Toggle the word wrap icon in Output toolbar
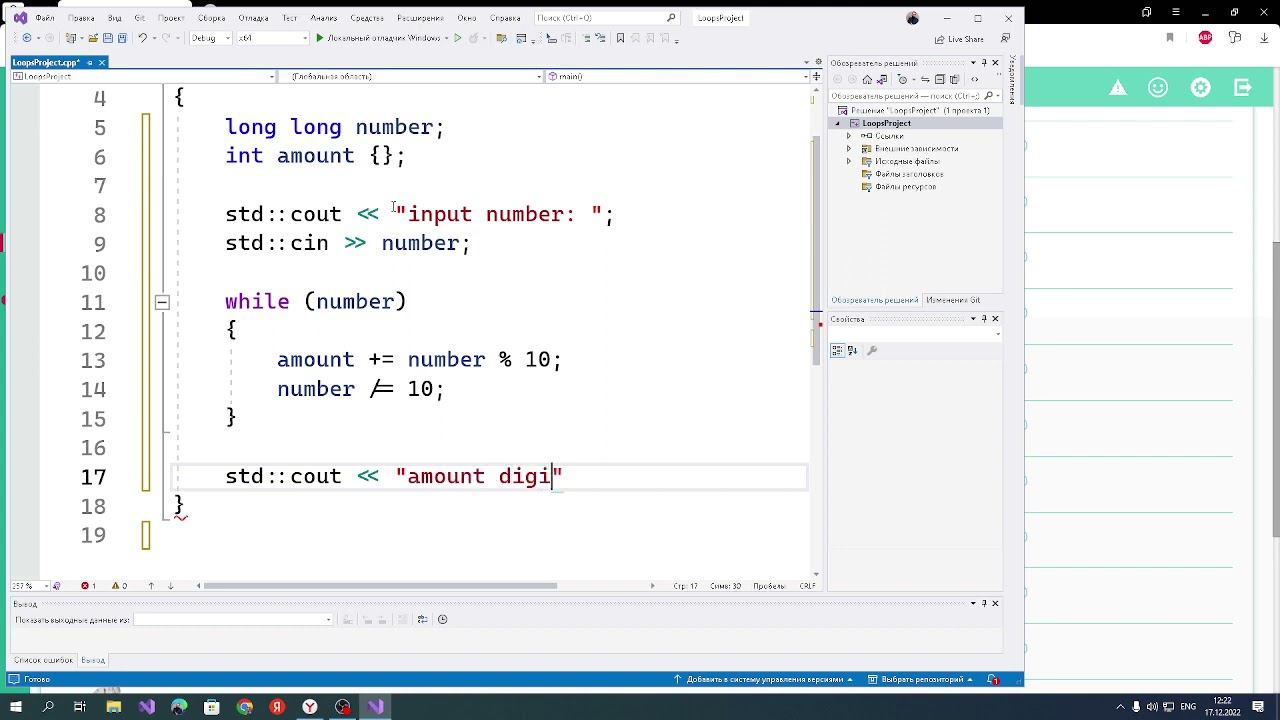The image size is (1280, 720). pyautogui.click(x=422, y=619)
